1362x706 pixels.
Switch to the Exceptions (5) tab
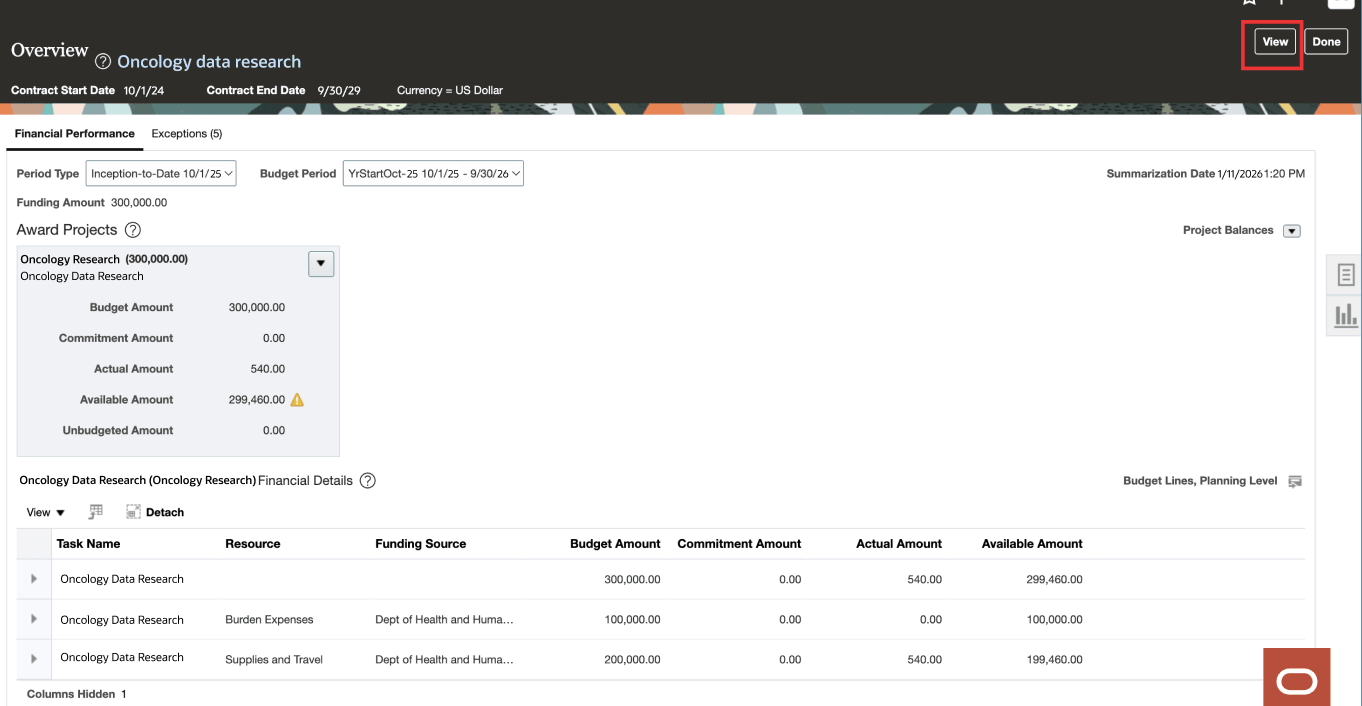click(186, 133)
